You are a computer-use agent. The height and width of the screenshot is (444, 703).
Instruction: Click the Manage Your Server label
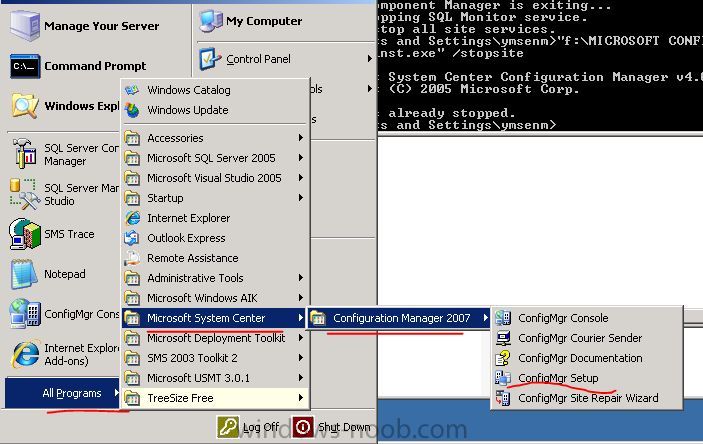pos(101,26)
